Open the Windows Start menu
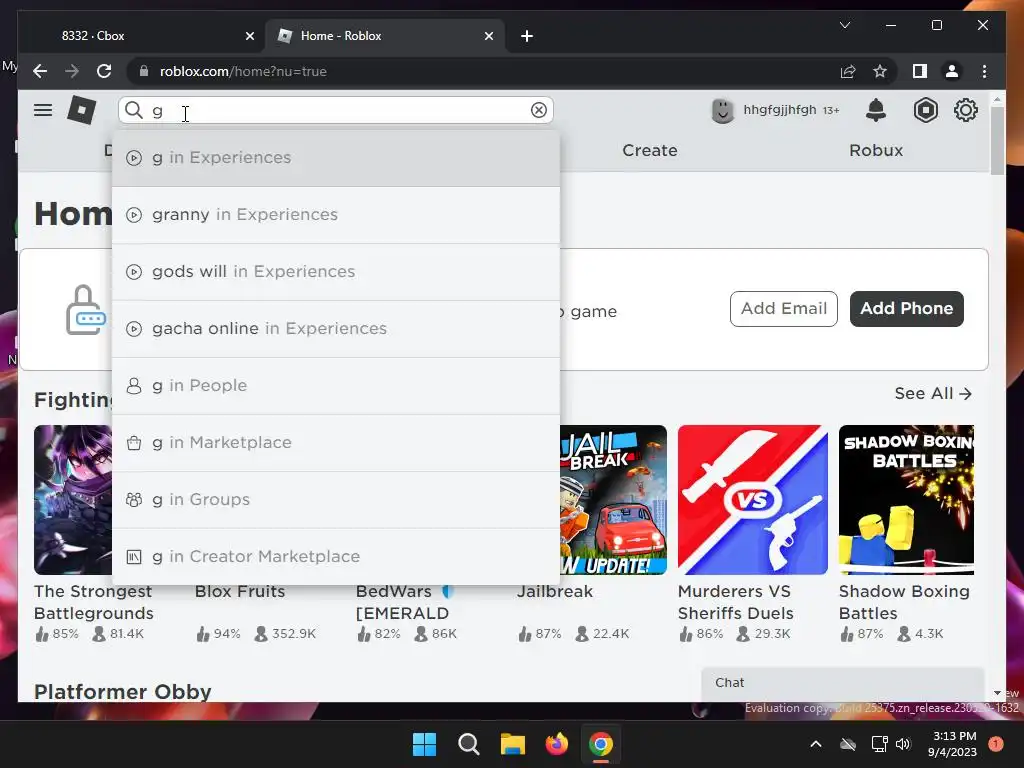The image size is (1024, 768). coord(424,744)
